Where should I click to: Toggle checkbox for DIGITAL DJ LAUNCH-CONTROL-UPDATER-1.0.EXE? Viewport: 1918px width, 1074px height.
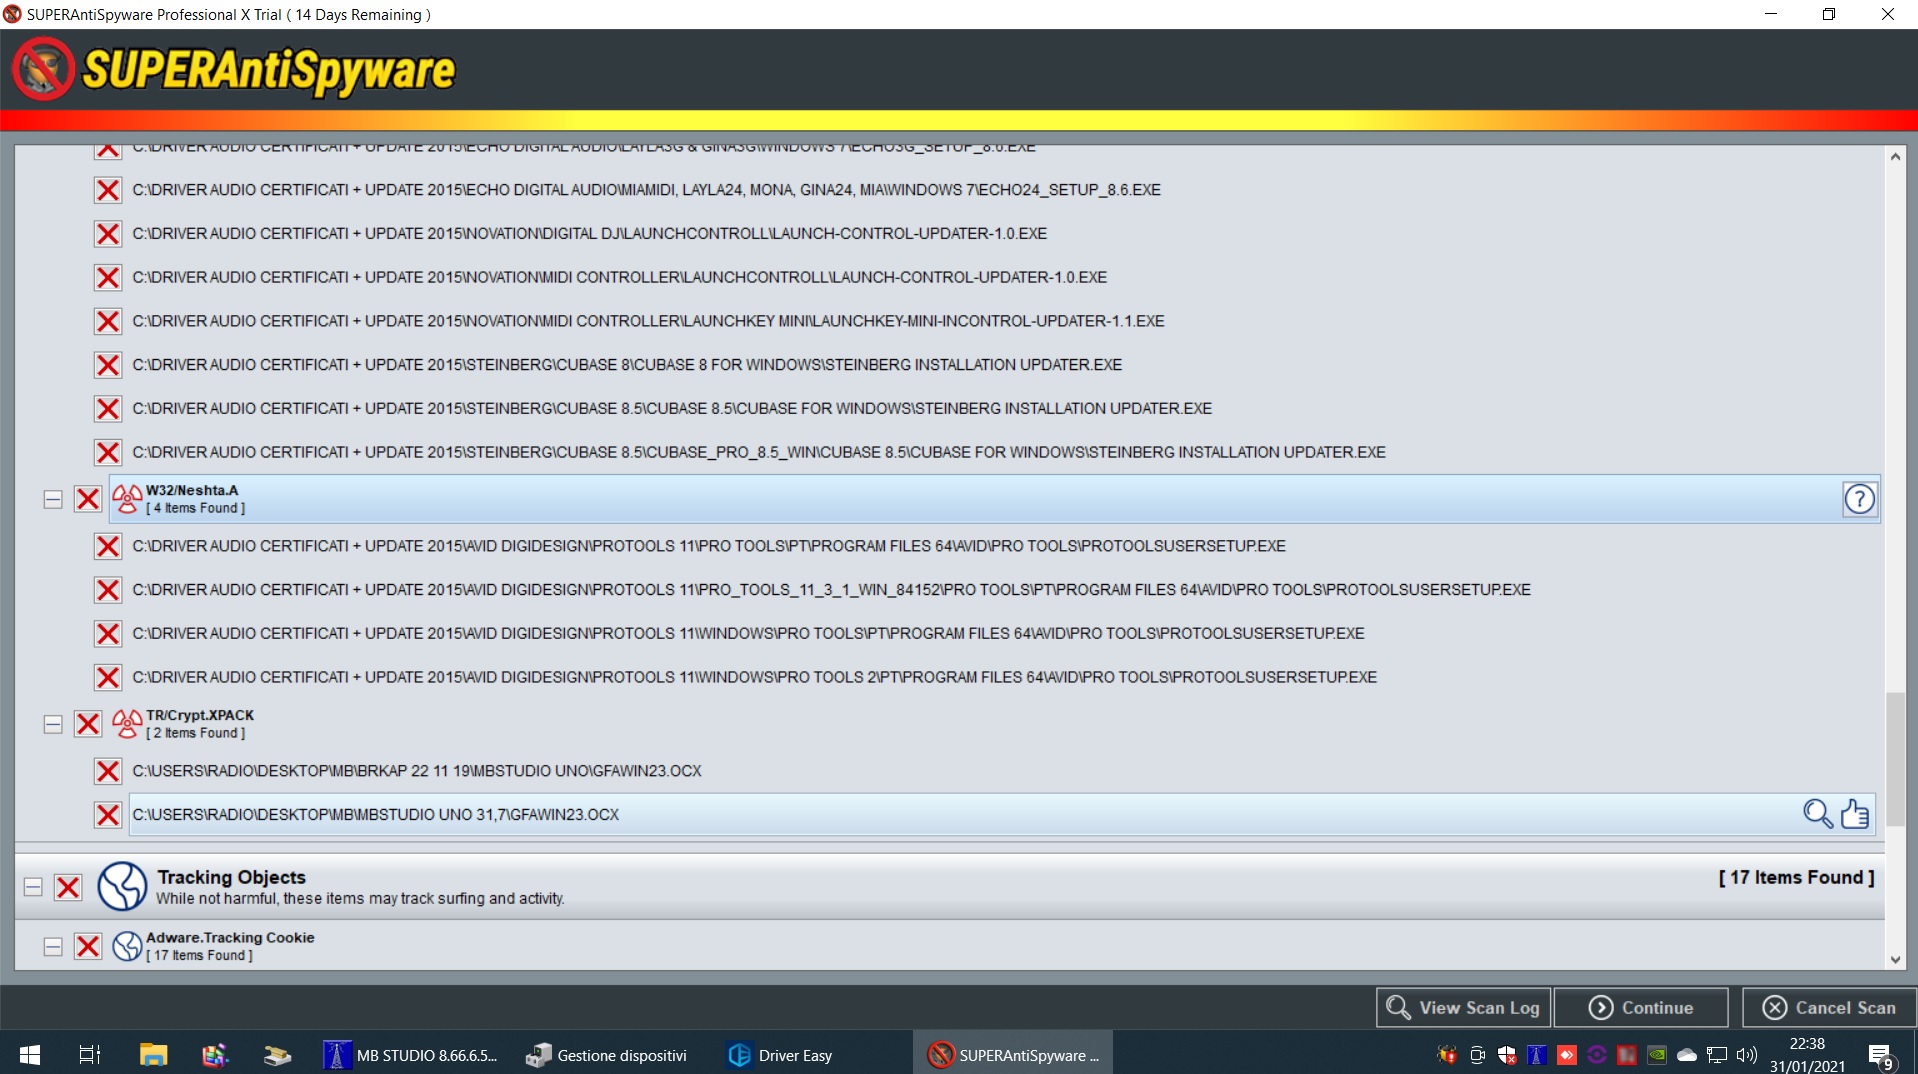[108, 234]
